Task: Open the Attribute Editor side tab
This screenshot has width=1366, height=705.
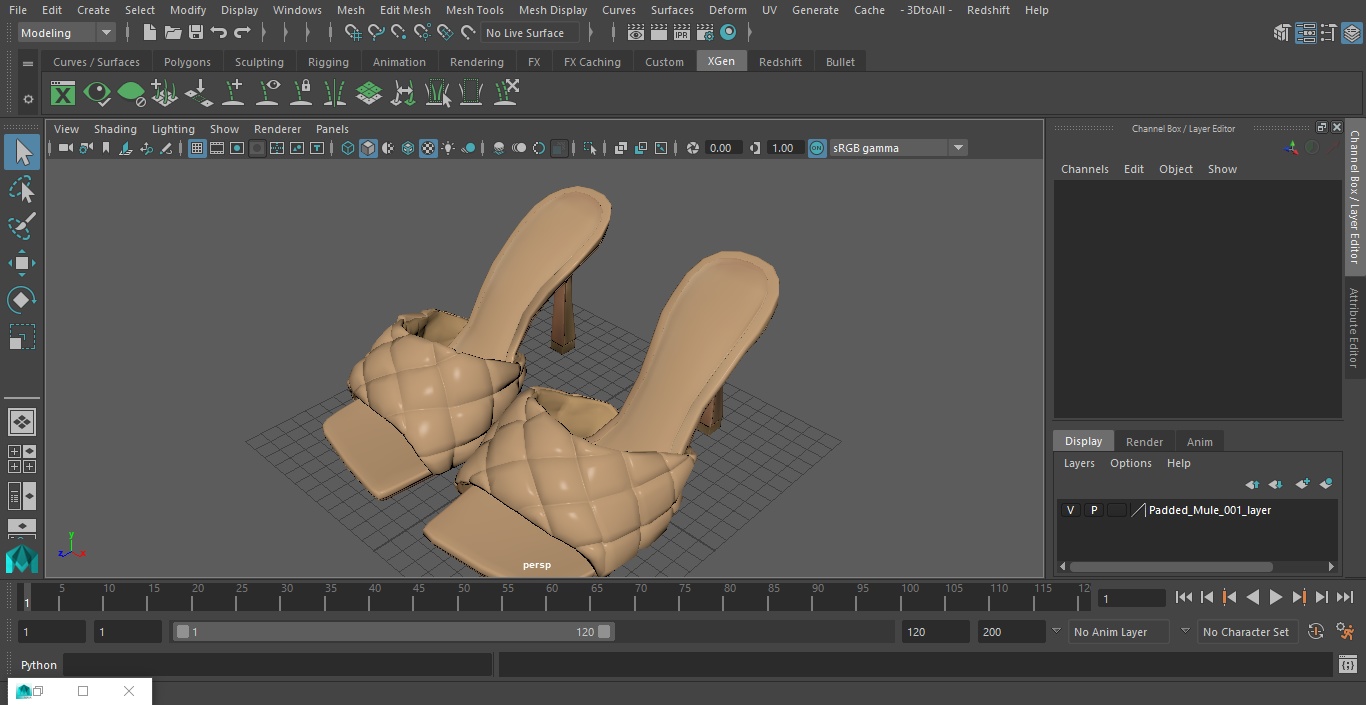Action: (1354, 328)
